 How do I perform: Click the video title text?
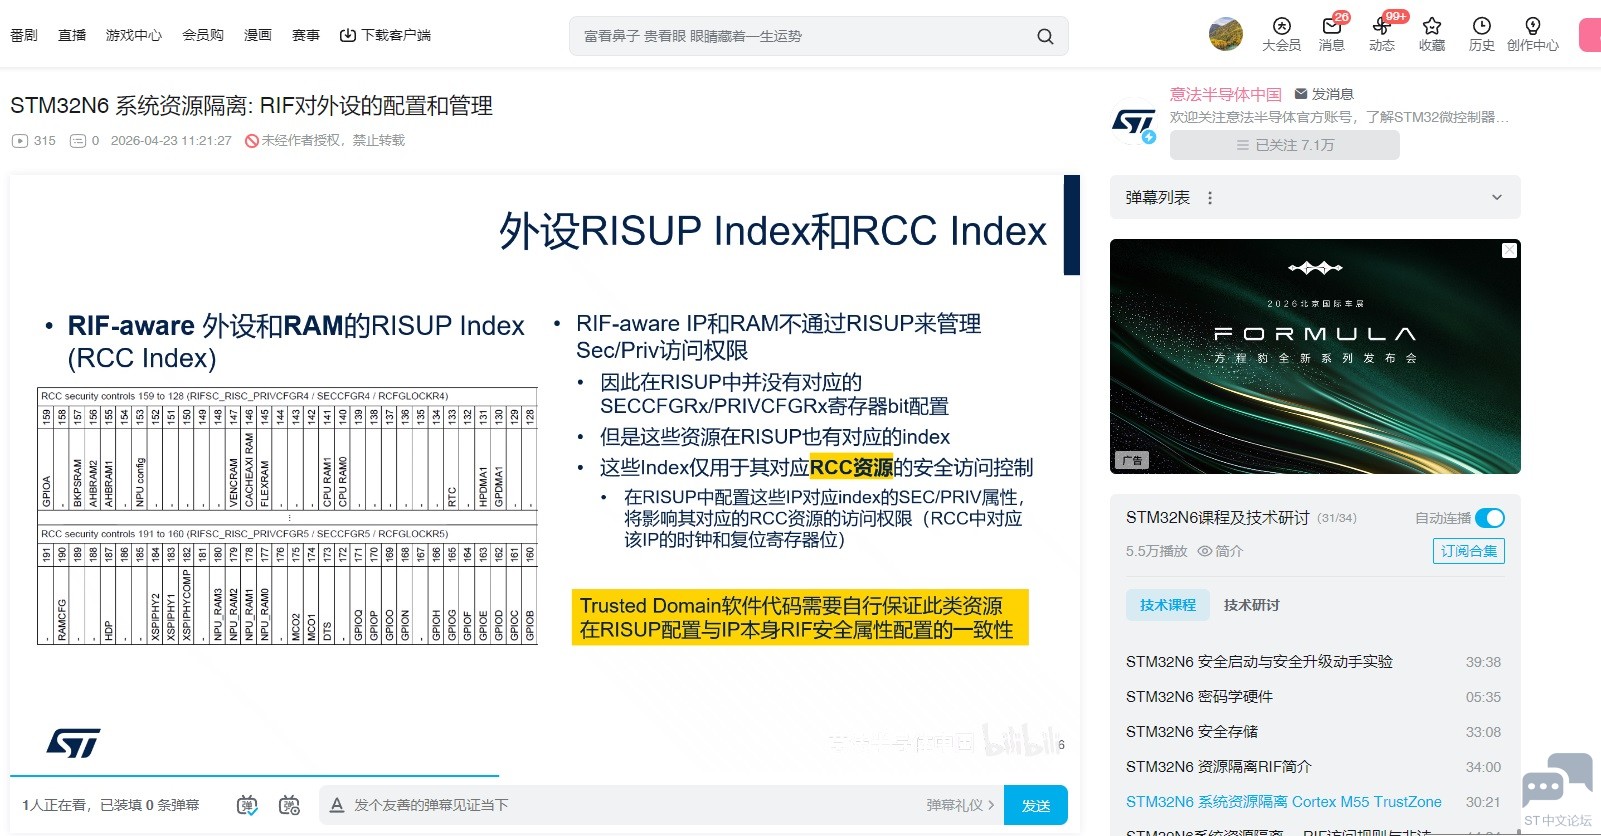[251, 106]
